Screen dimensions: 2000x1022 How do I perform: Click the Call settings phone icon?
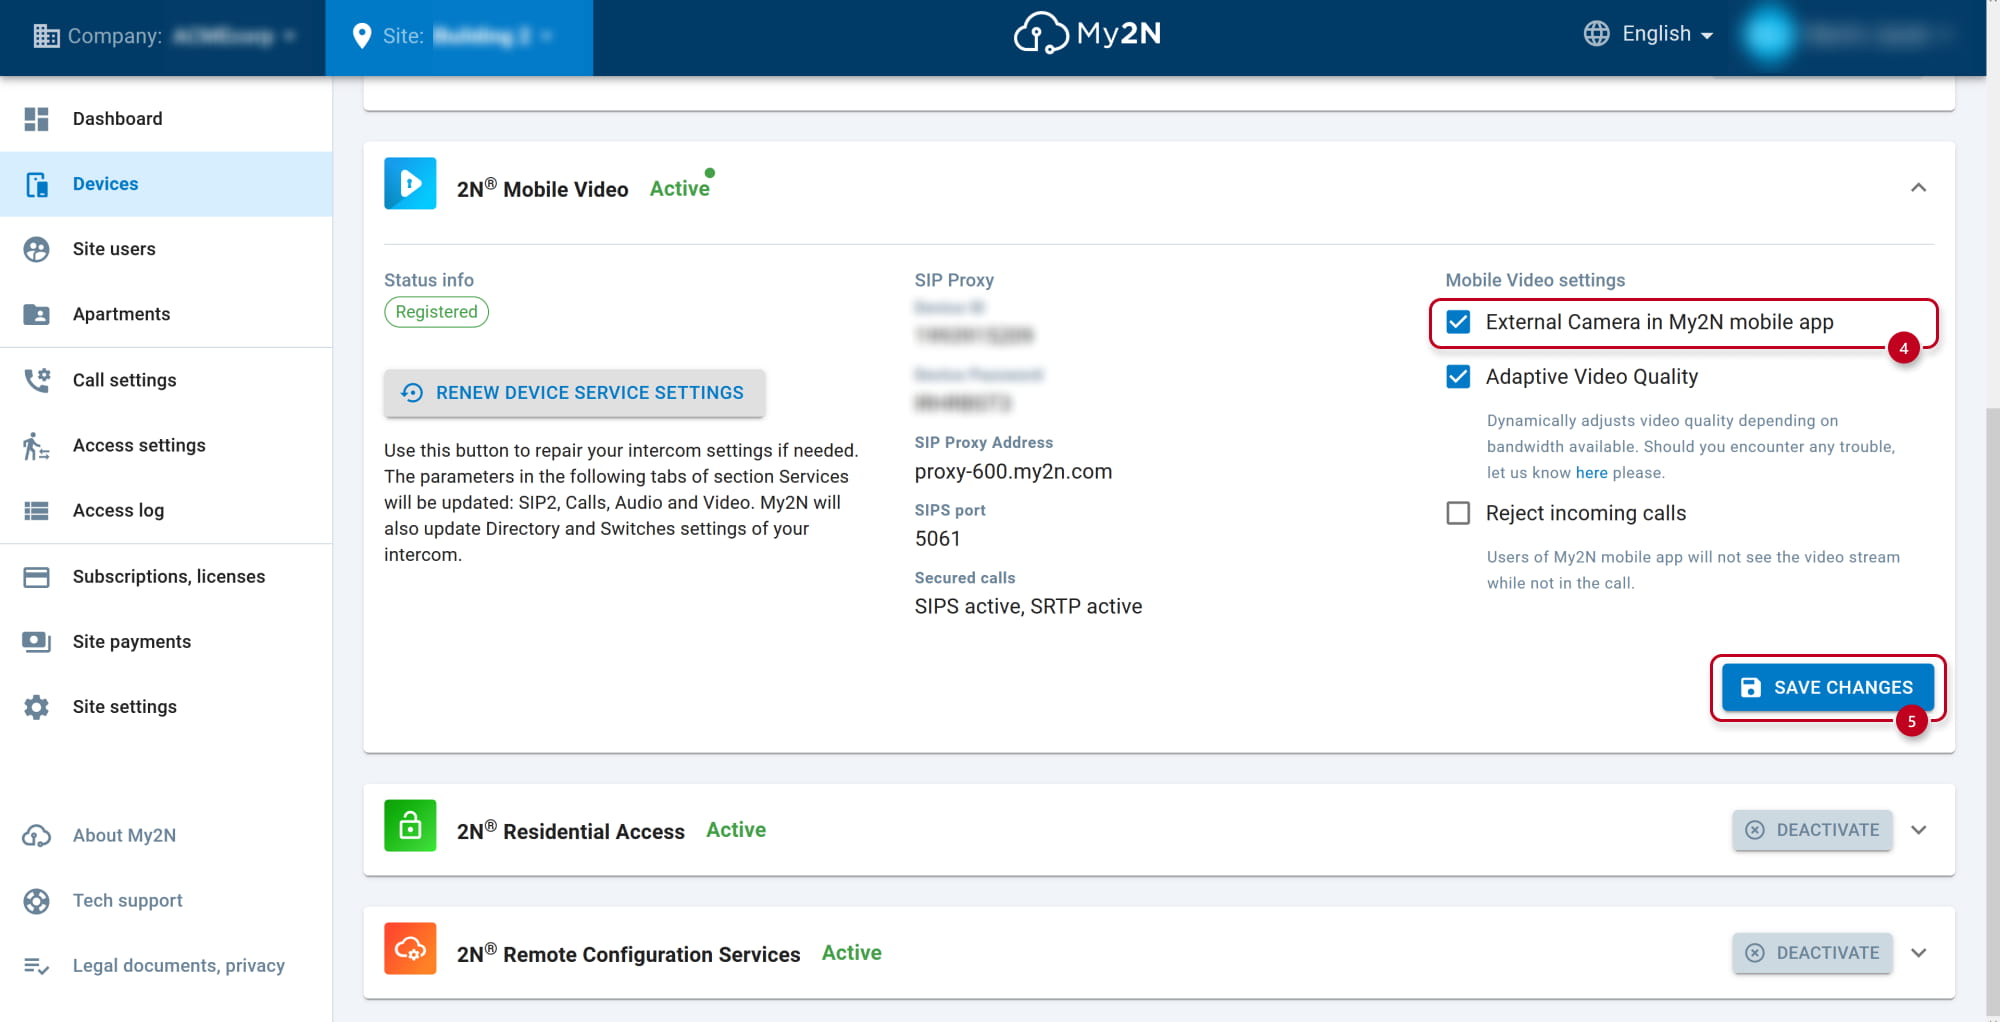(36, 380)
